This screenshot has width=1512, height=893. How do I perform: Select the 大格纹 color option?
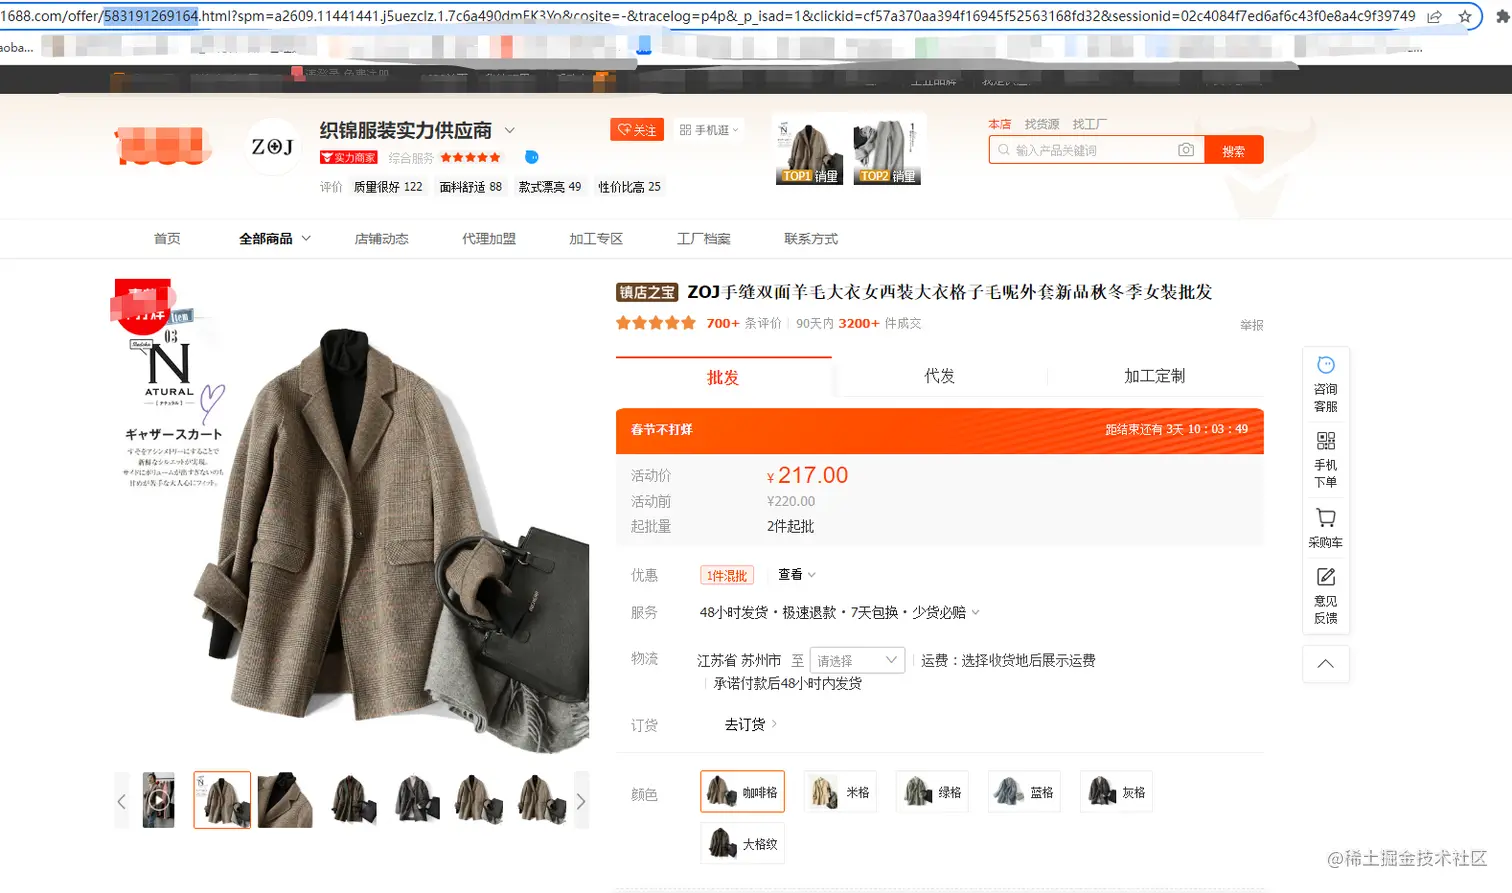click(x=743, y=844)
